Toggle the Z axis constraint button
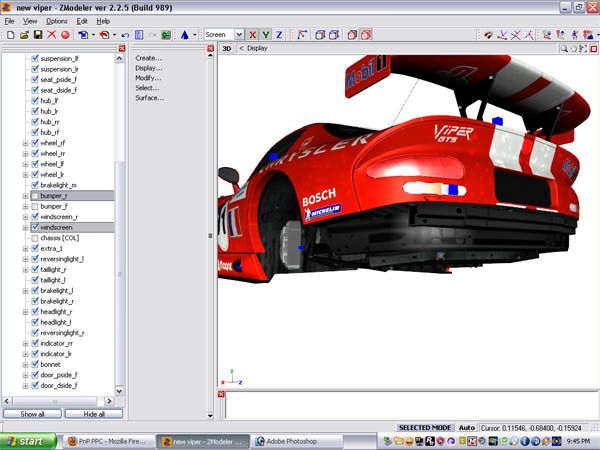This screenshot has height=450, width=600. point(279,34)
